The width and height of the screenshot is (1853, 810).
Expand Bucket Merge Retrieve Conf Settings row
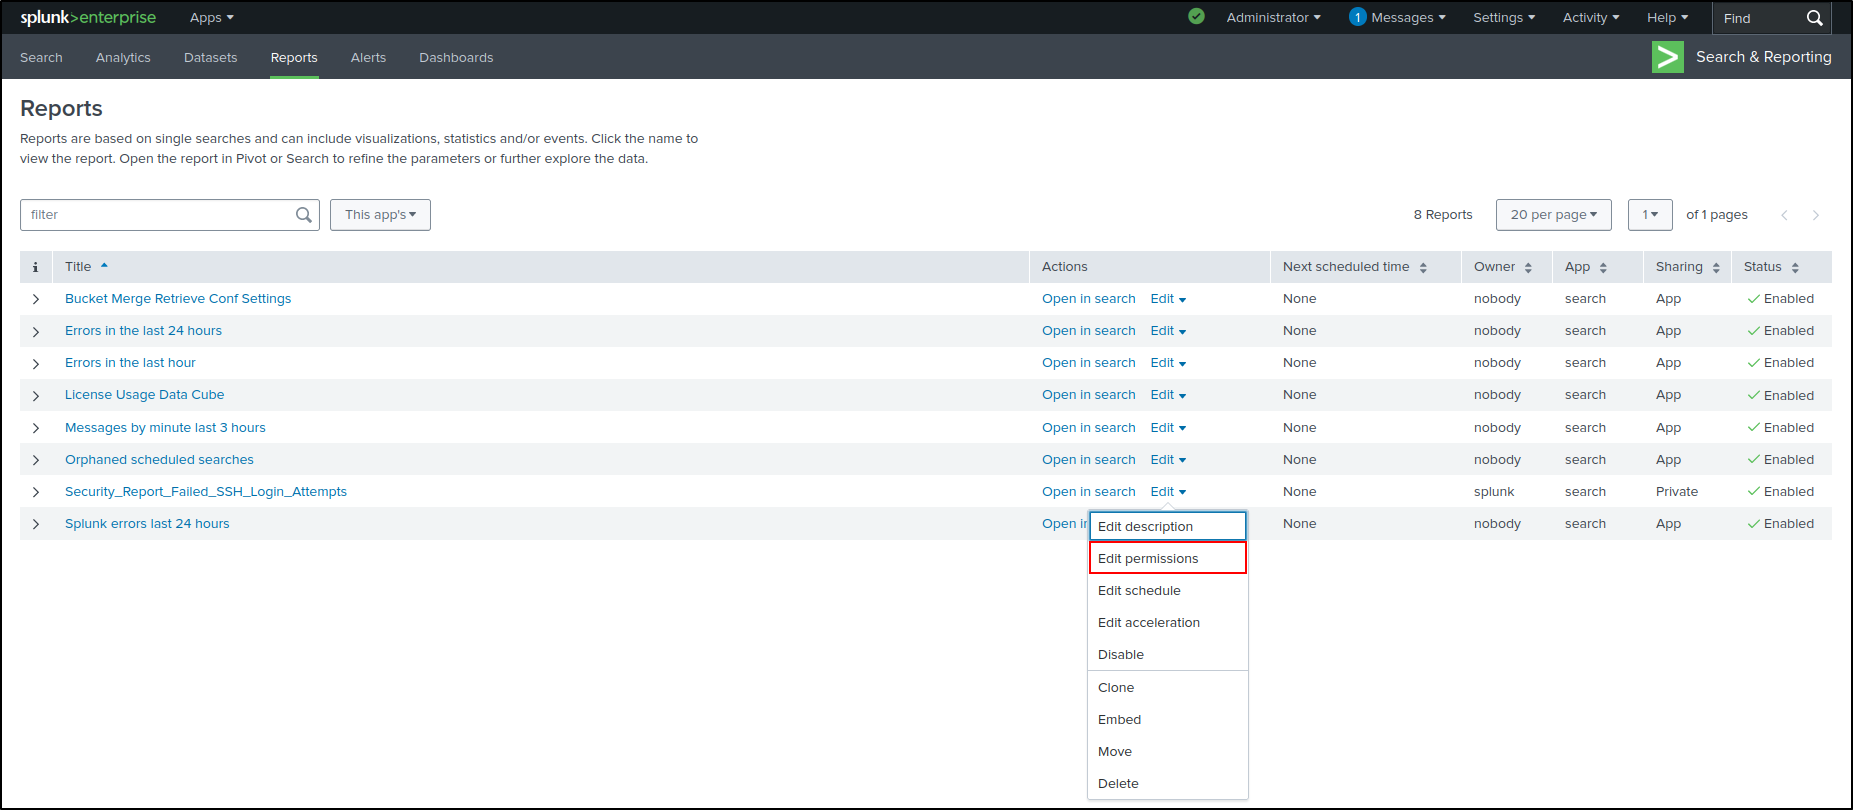coord(36,299)
